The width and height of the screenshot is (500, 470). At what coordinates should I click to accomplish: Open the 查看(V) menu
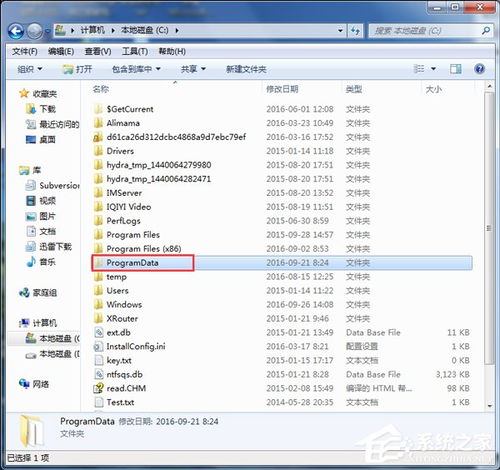point(98,51)
